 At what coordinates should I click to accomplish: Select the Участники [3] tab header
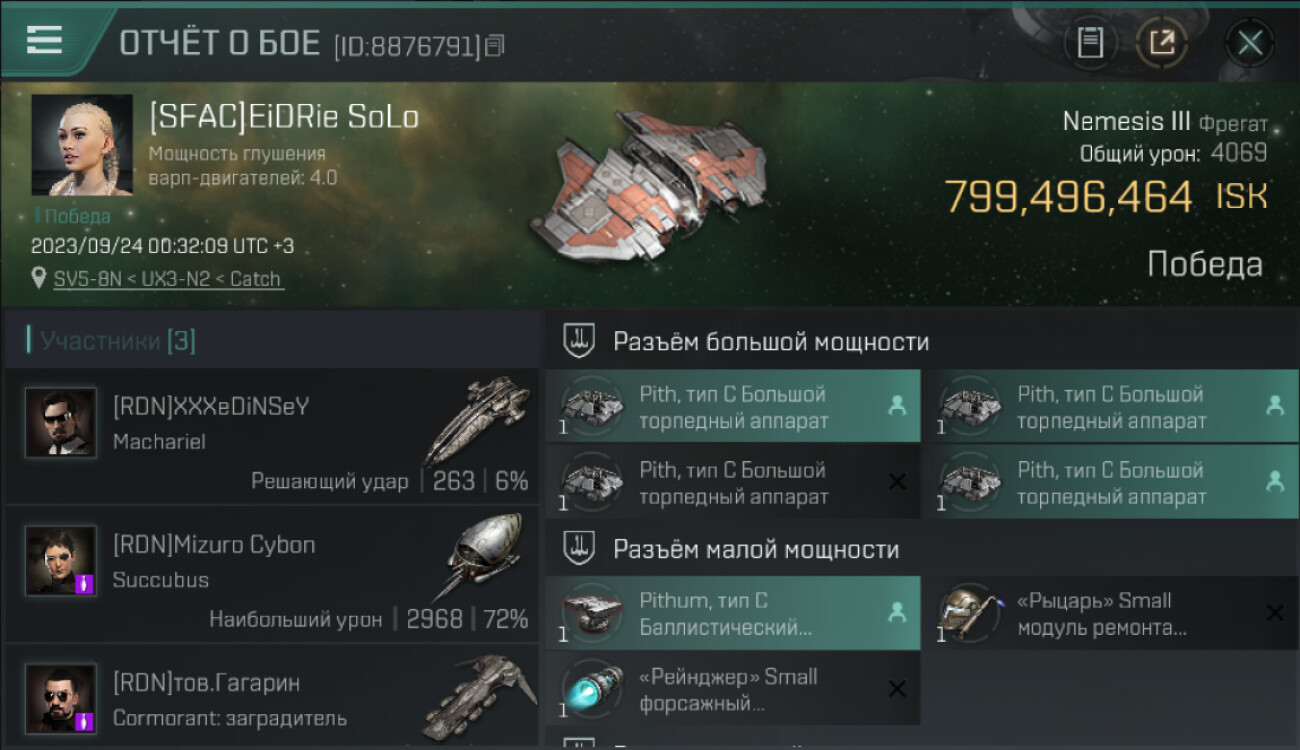118,341
